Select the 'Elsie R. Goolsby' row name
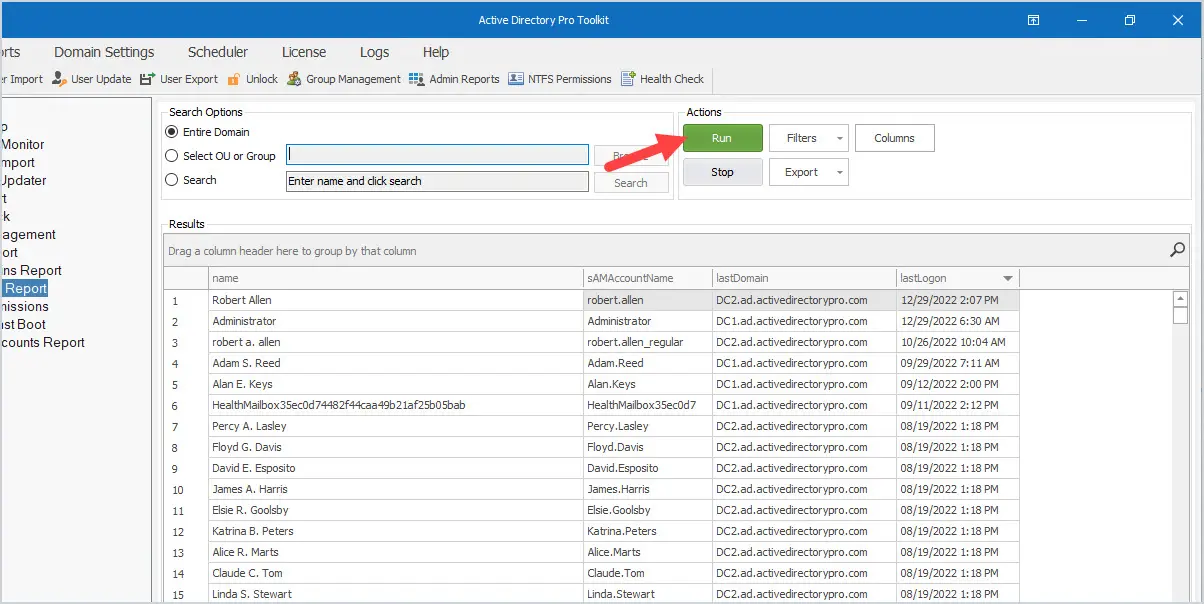 tap(395, 510)
